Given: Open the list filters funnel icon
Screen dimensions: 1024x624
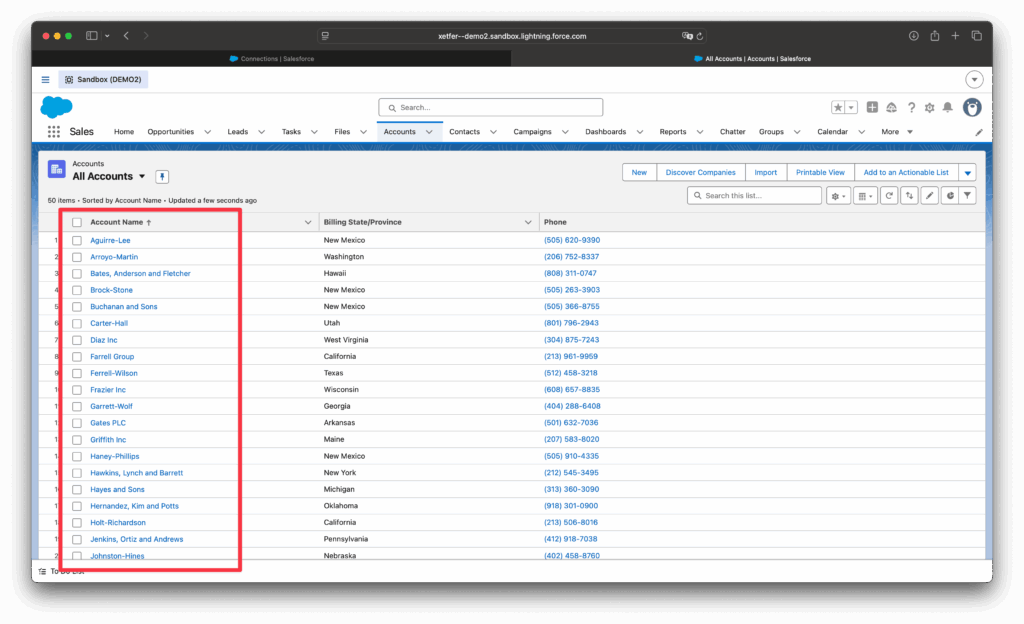Looking at the screenshot, I should (967, 196).
